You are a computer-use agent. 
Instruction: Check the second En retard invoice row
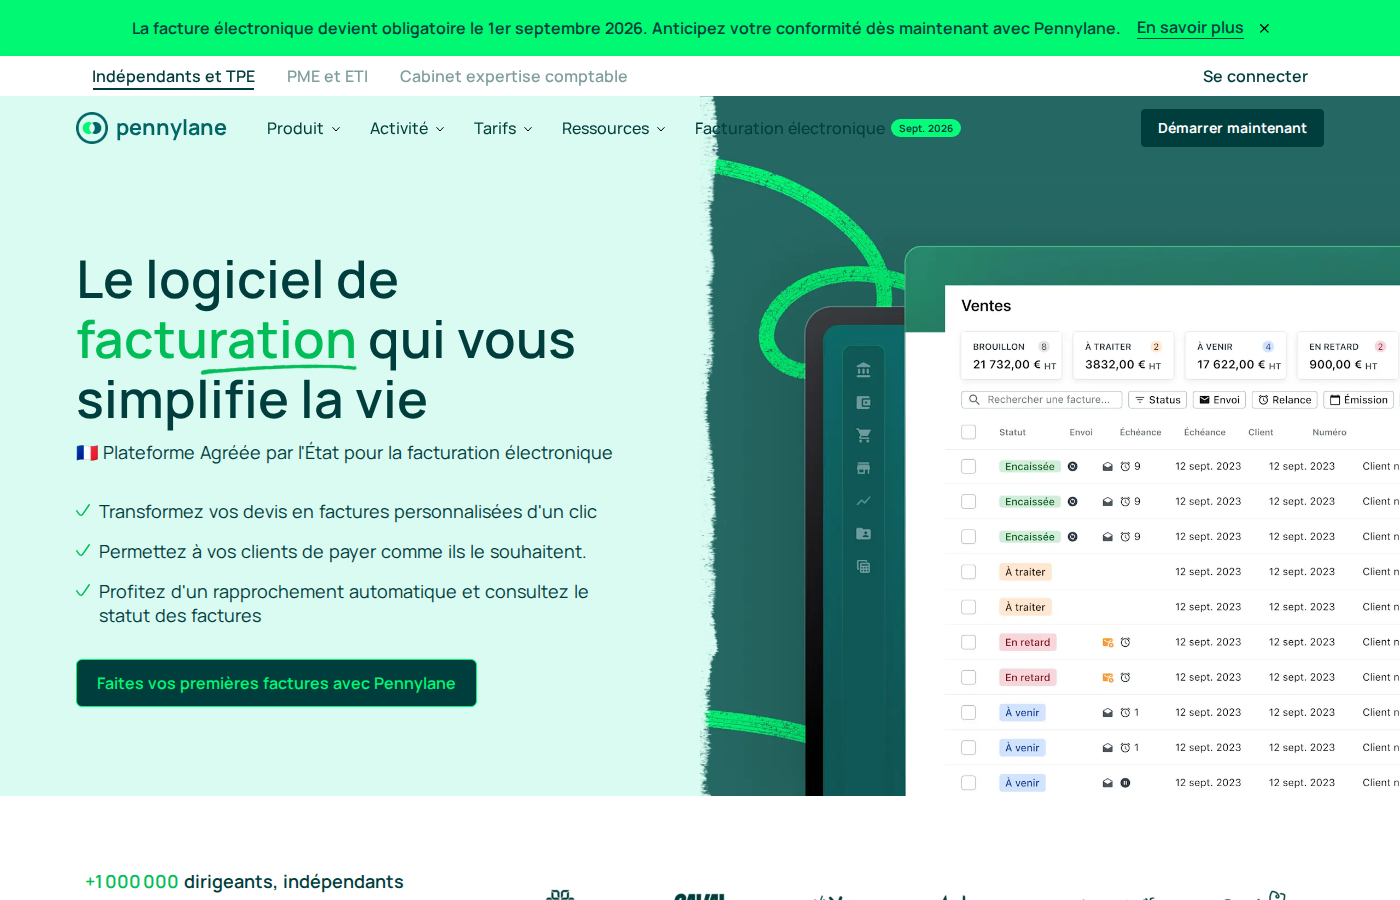(968, 677)
